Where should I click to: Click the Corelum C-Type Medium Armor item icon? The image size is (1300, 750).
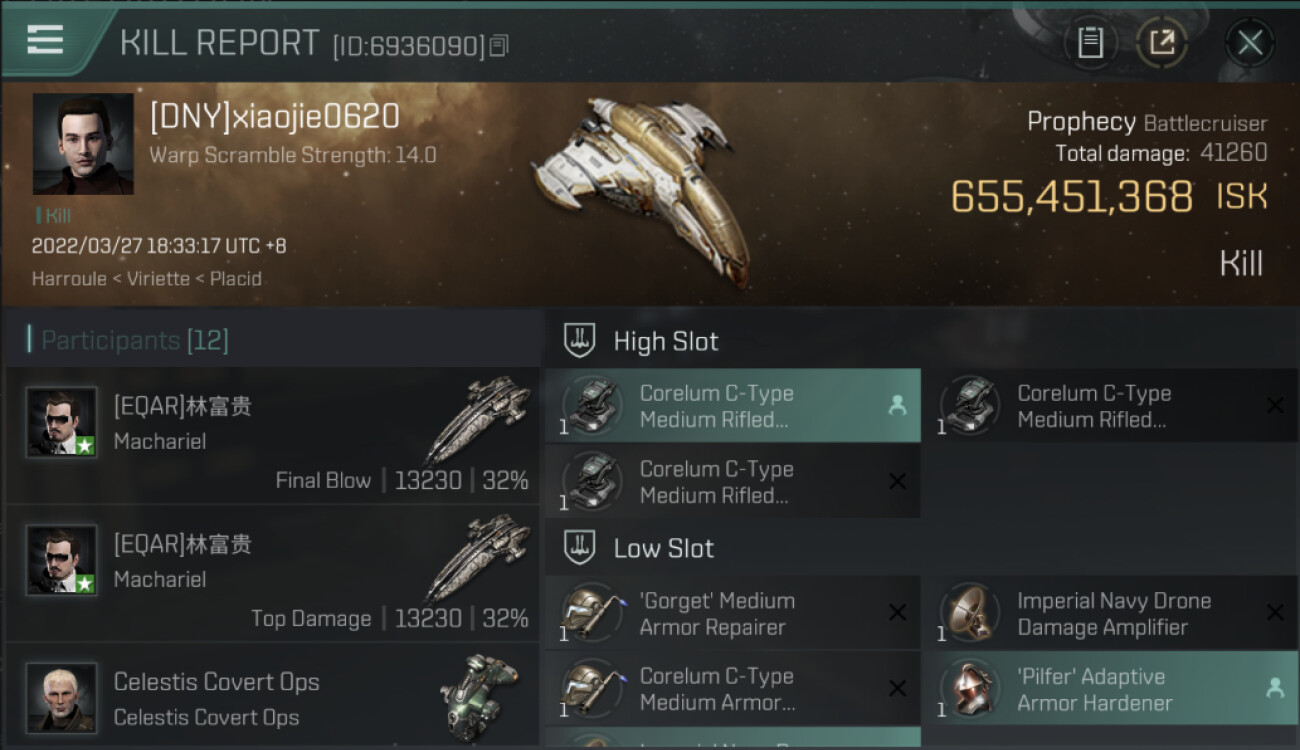[592, 689]
